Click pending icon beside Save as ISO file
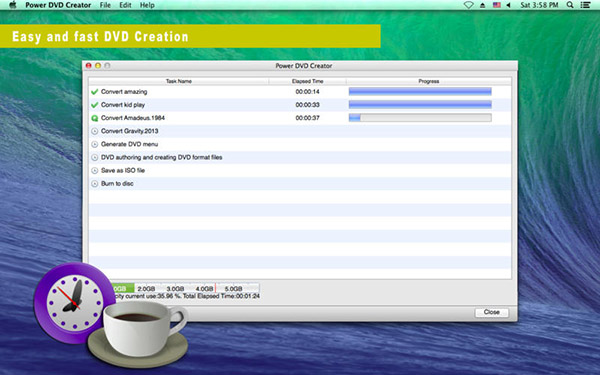This screenshot has height=375, width=600. (x=95, y=171)
